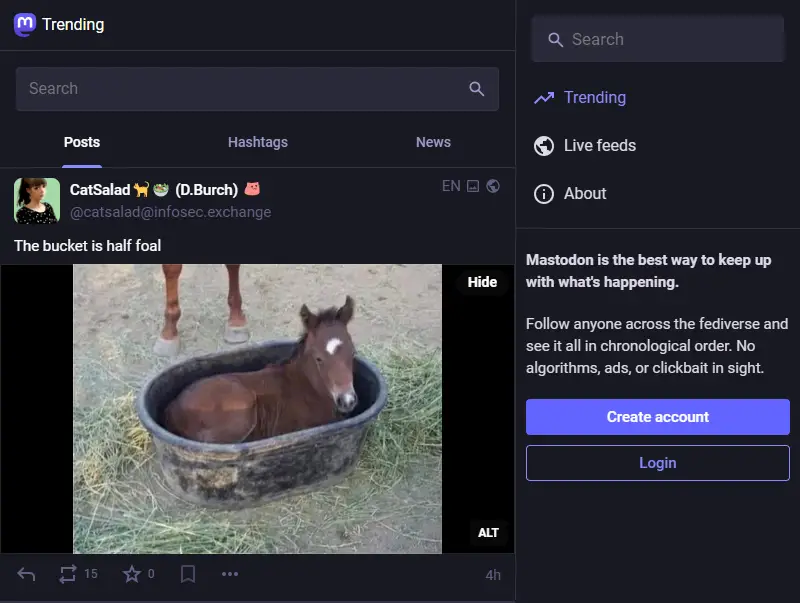Viewport: 800px width, 603px height.
Task: Open the News tab
Action: coord(433,142)
